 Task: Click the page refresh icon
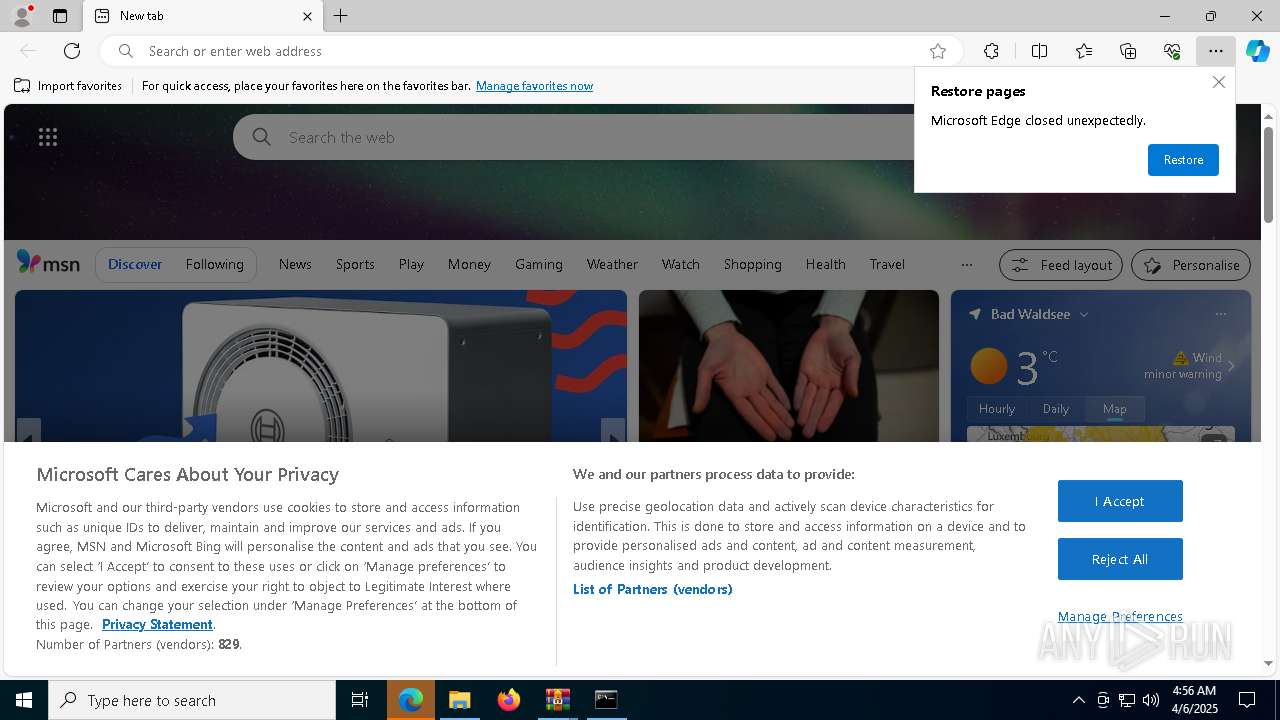pos(72,51)
